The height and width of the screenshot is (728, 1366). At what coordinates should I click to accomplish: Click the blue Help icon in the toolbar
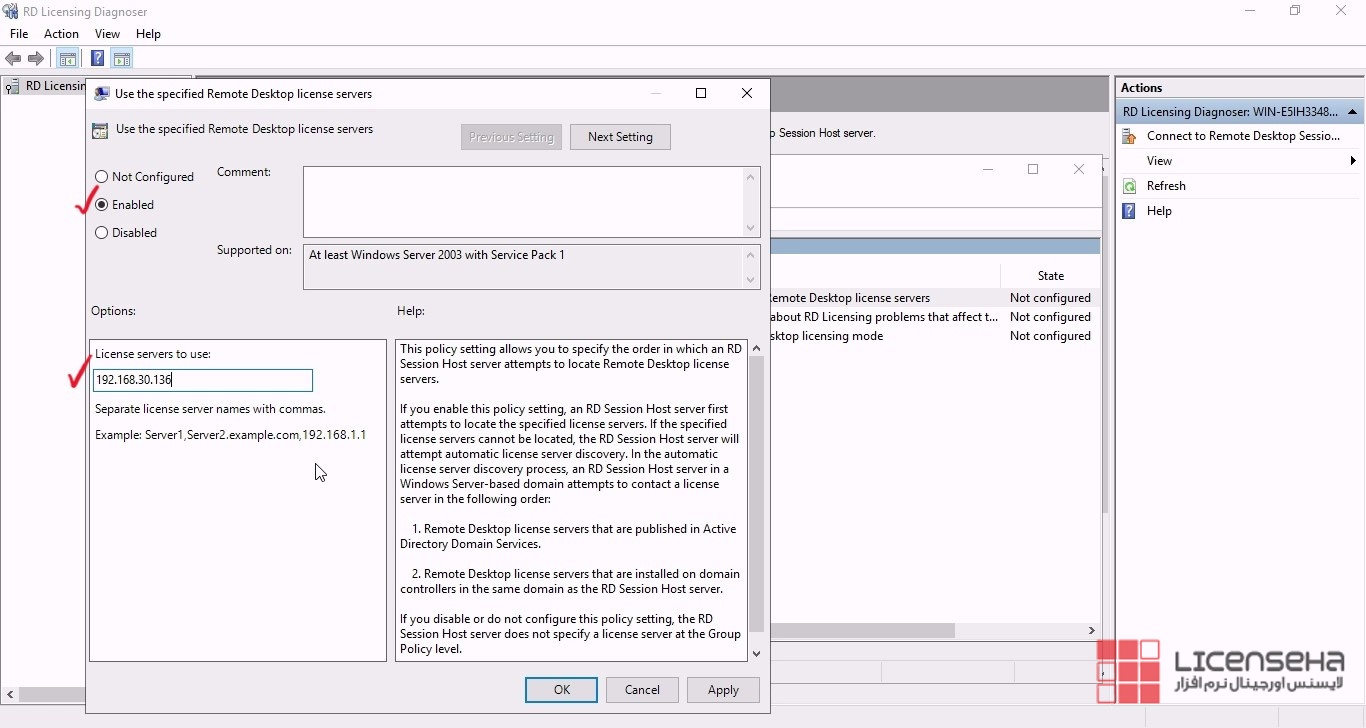tap(97, 59)
